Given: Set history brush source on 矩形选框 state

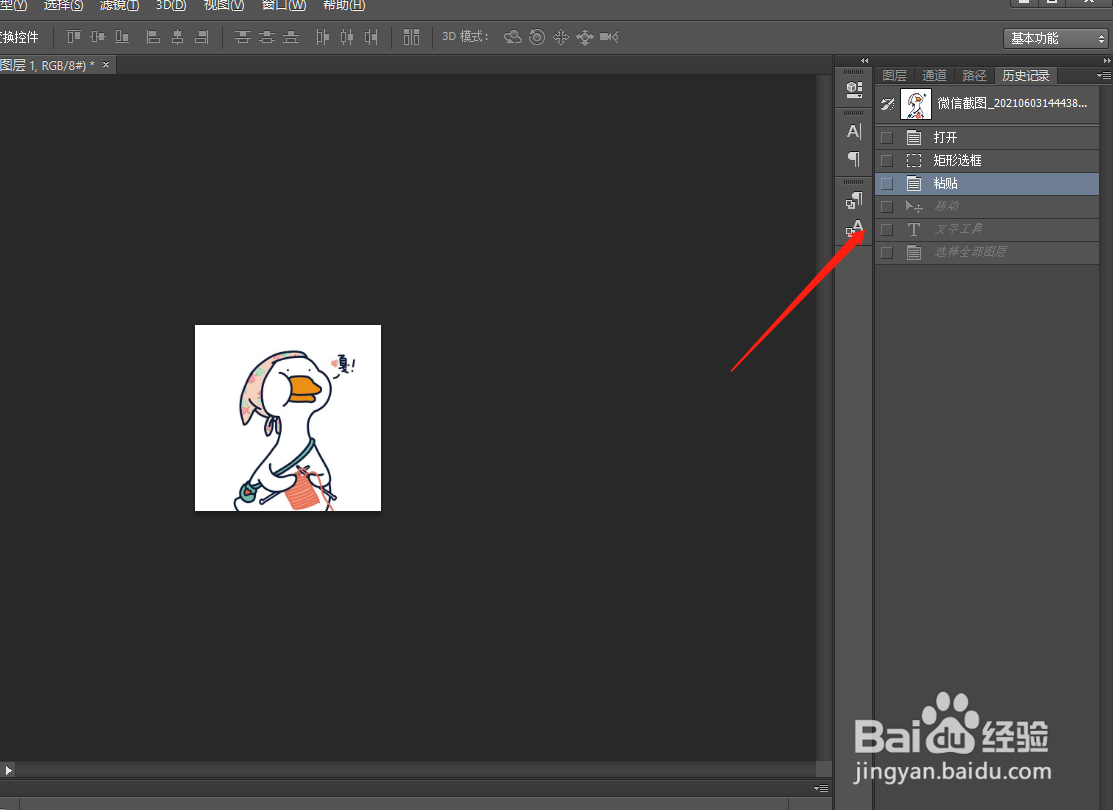Looking at the screenshot, I should (887, 160).
